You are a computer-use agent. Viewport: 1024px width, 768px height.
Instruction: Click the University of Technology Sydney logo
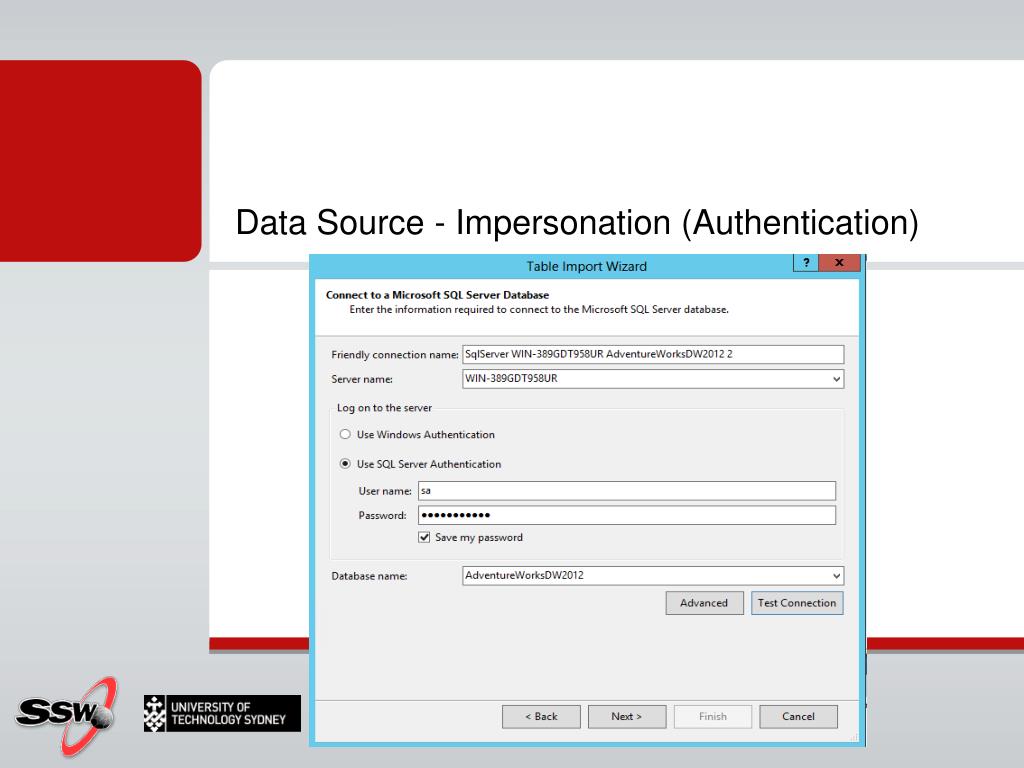222,713
